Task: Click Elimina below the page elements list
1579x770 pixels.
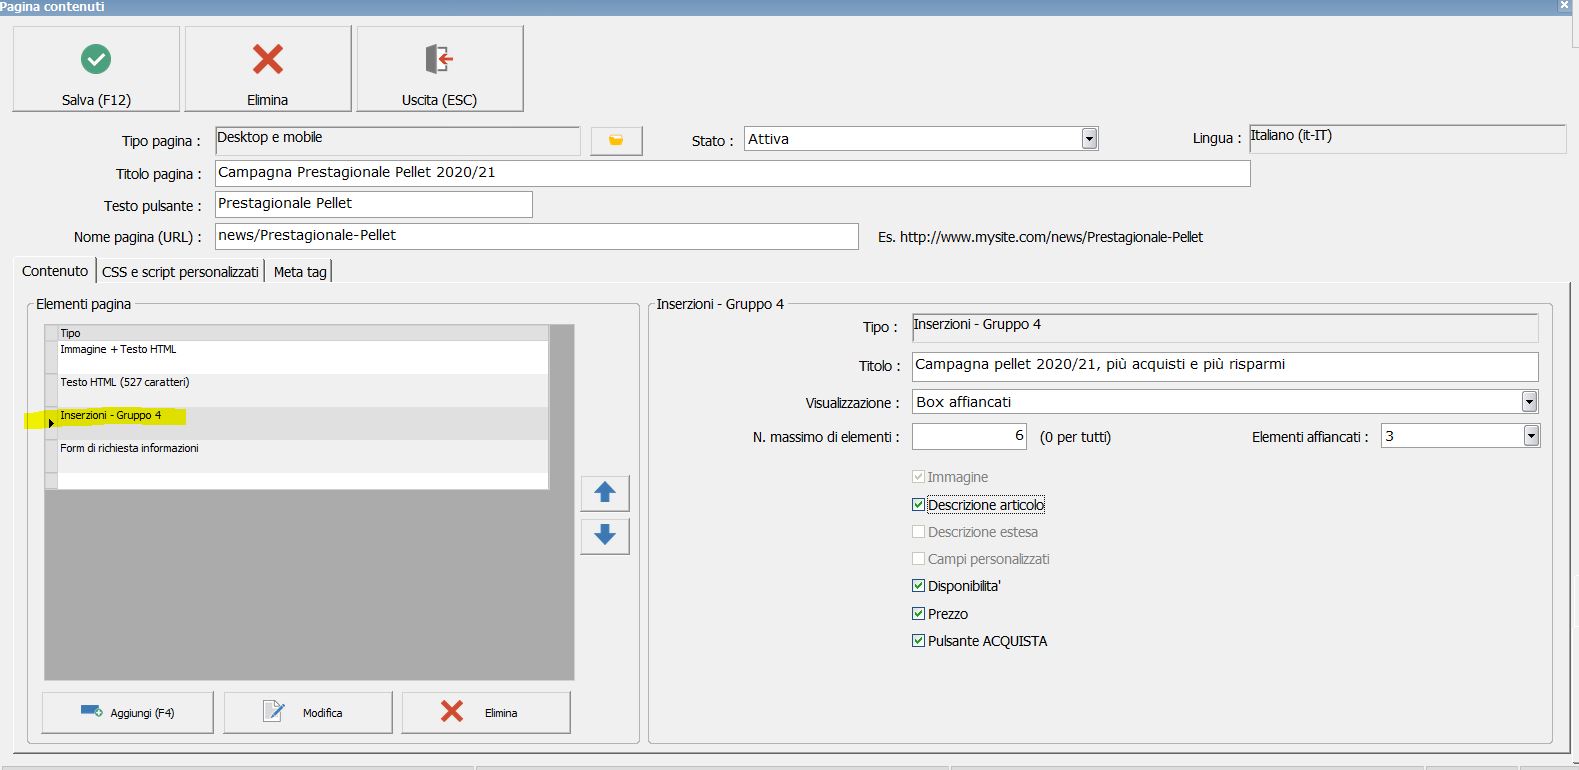Action: 486,713
